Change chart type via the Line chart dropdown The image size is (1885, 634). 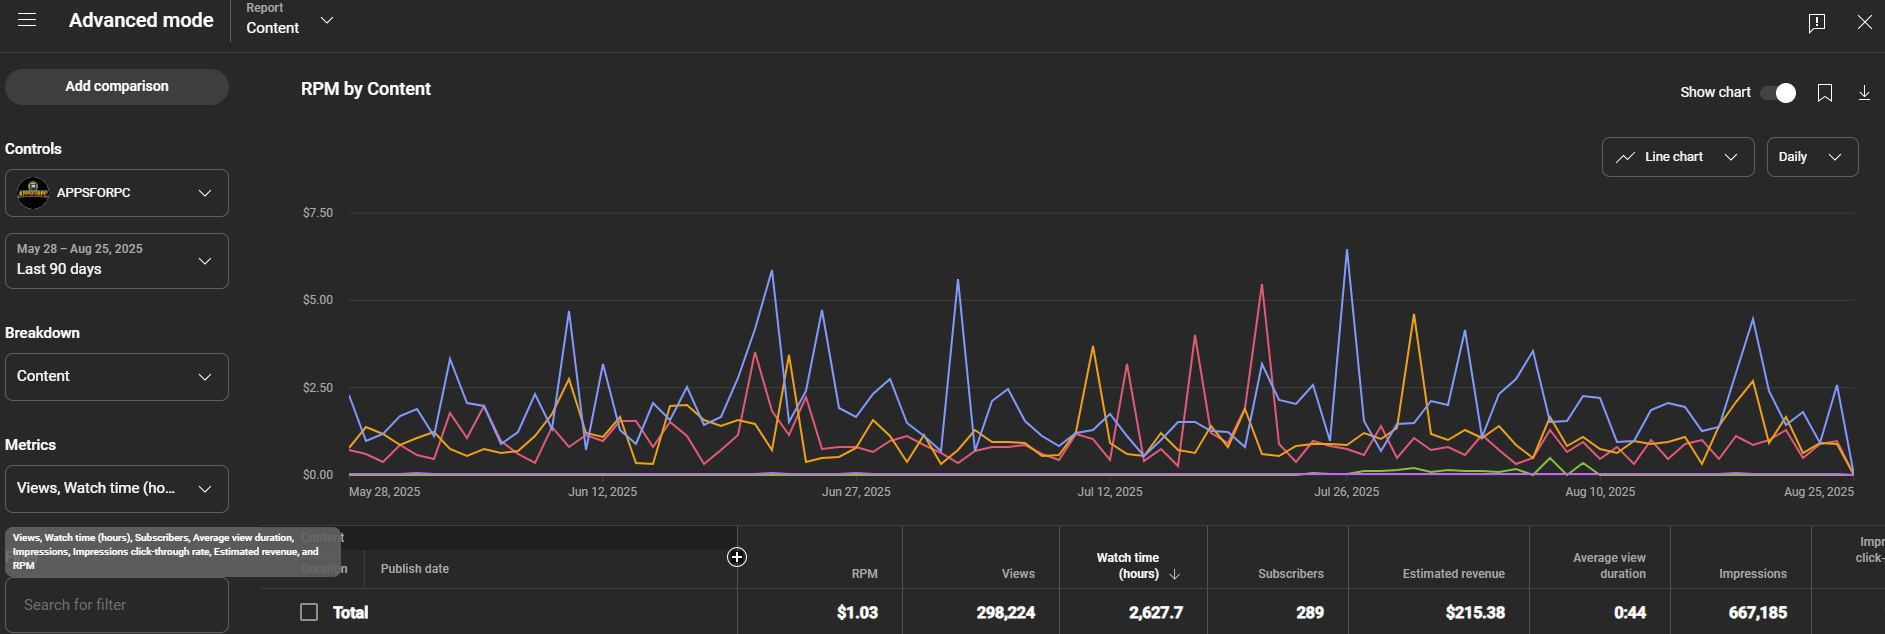click(1678, 157)
